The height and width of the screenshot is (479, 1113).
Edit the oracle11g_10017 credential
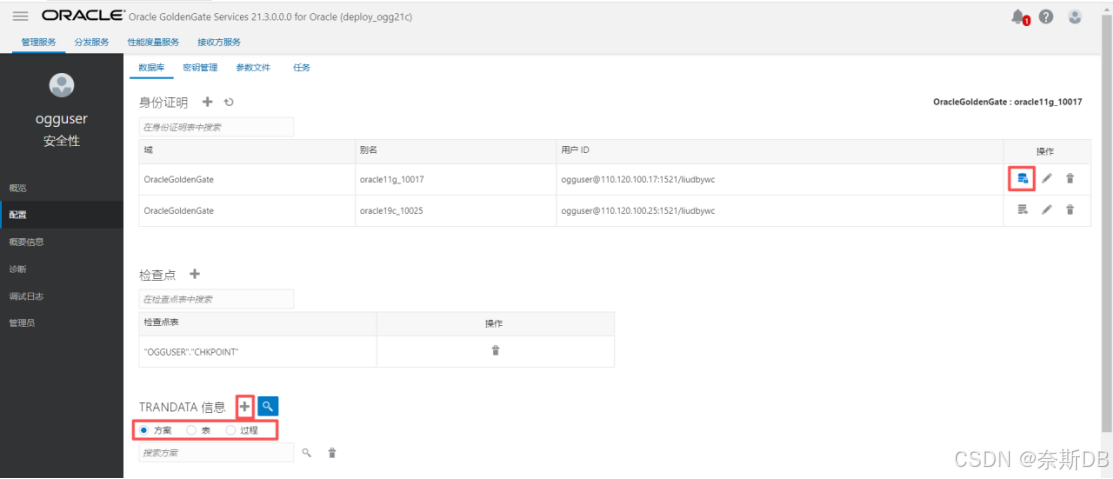[x=1047, y=179]
